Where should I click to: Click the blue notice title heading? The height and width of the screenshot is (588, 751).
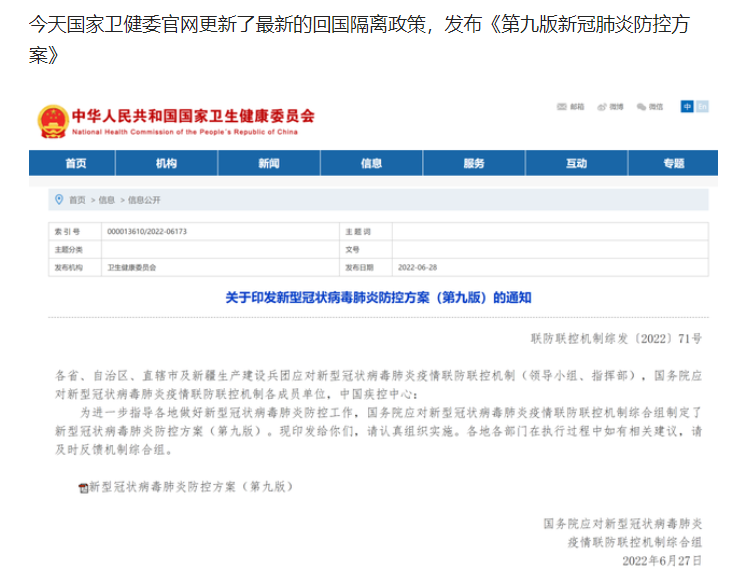(379, 297)
